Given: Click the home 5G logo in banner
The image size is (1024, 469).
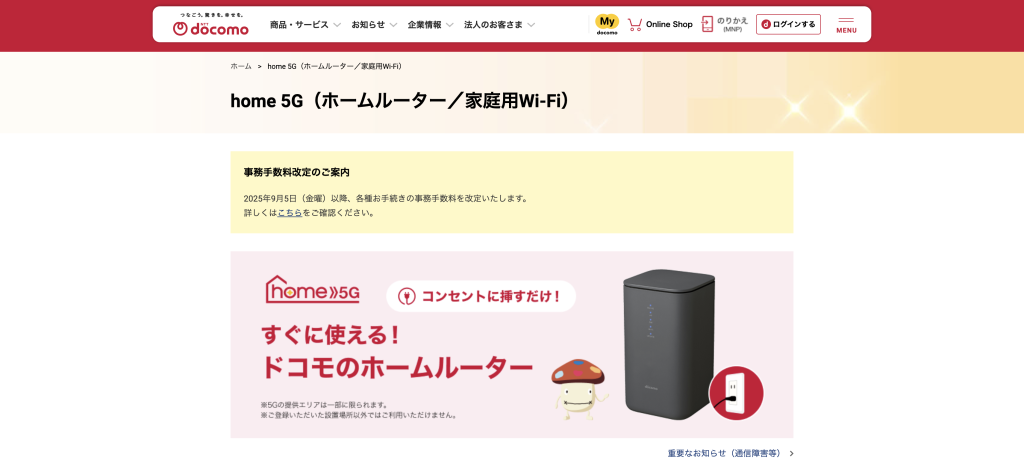Looking at the screenshot, I should click(313, 289).
